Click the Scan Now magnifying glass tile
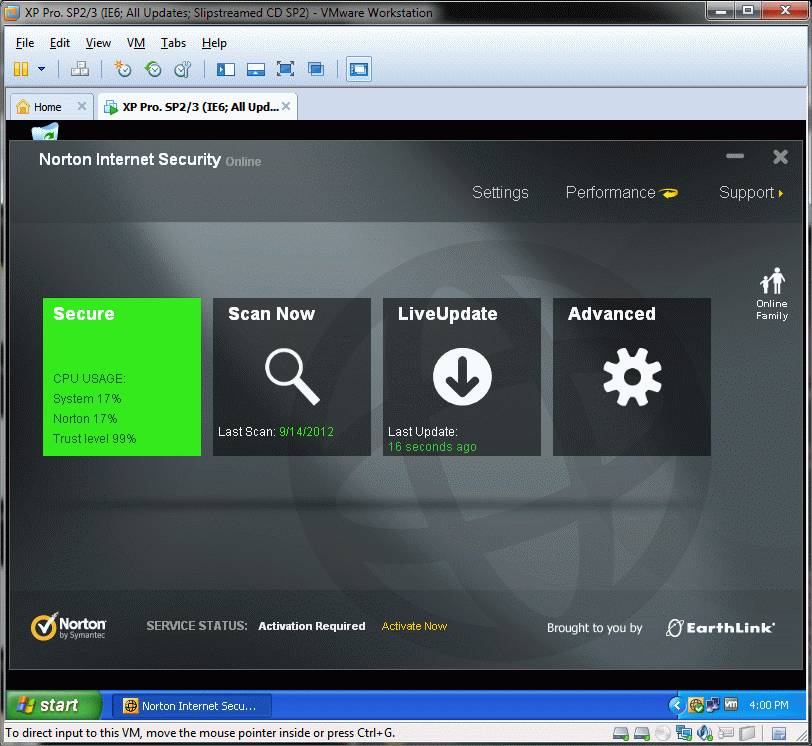 pos(291,376)
